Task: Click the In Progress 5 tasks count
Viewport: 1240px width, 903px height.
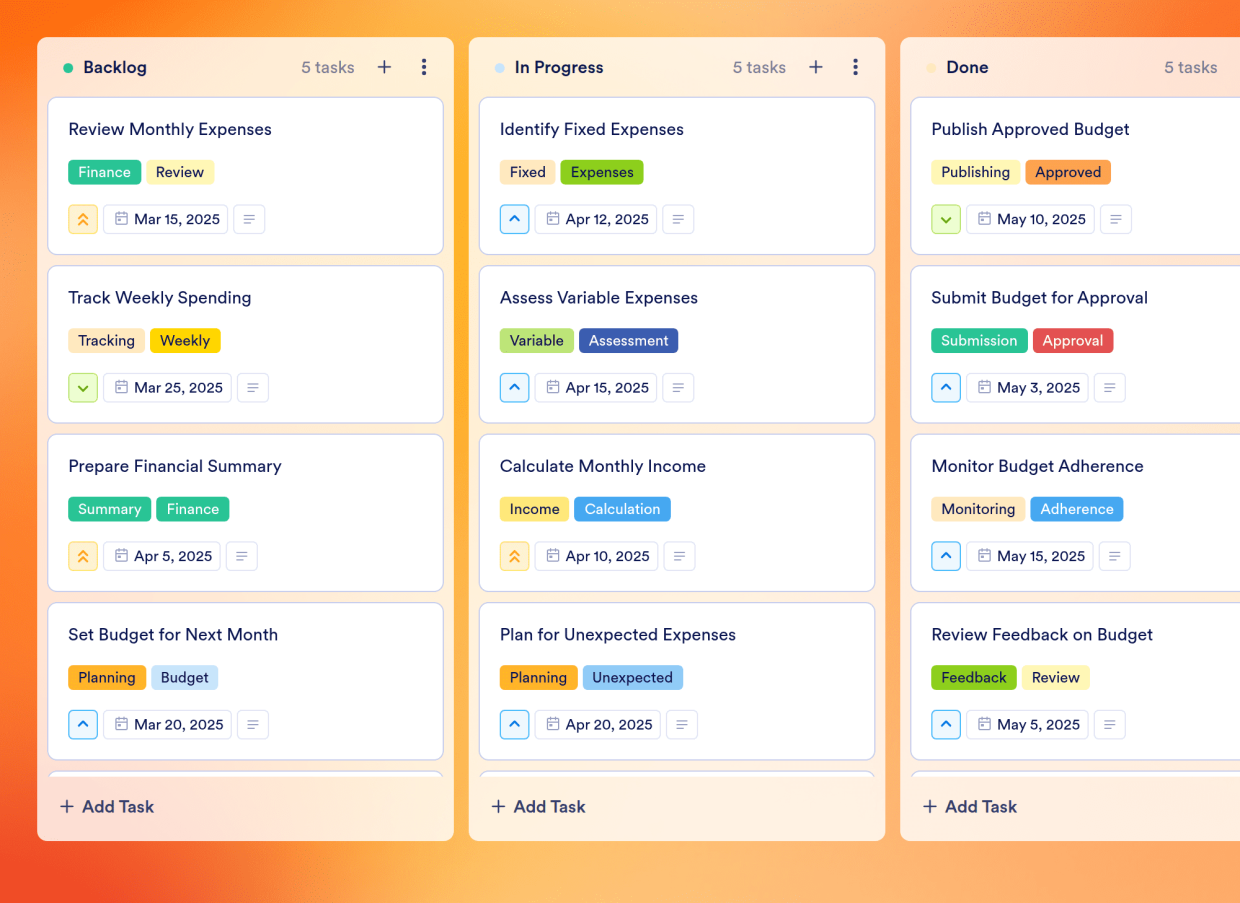Action: 759,67
